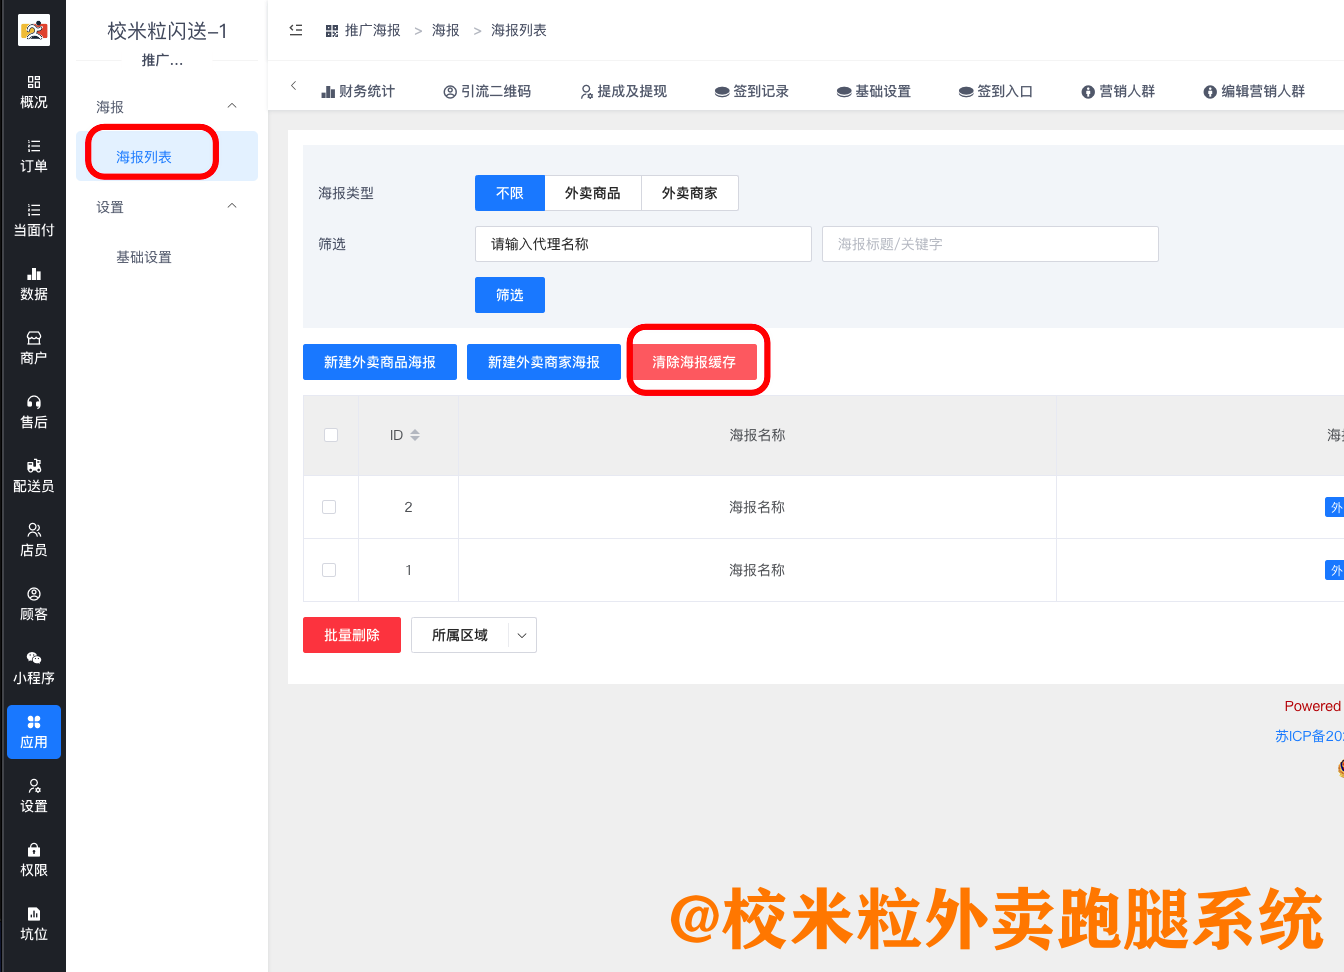Collapse the 海报 menu group
The height and width of the screenshot is (972, 1344).
232,106
